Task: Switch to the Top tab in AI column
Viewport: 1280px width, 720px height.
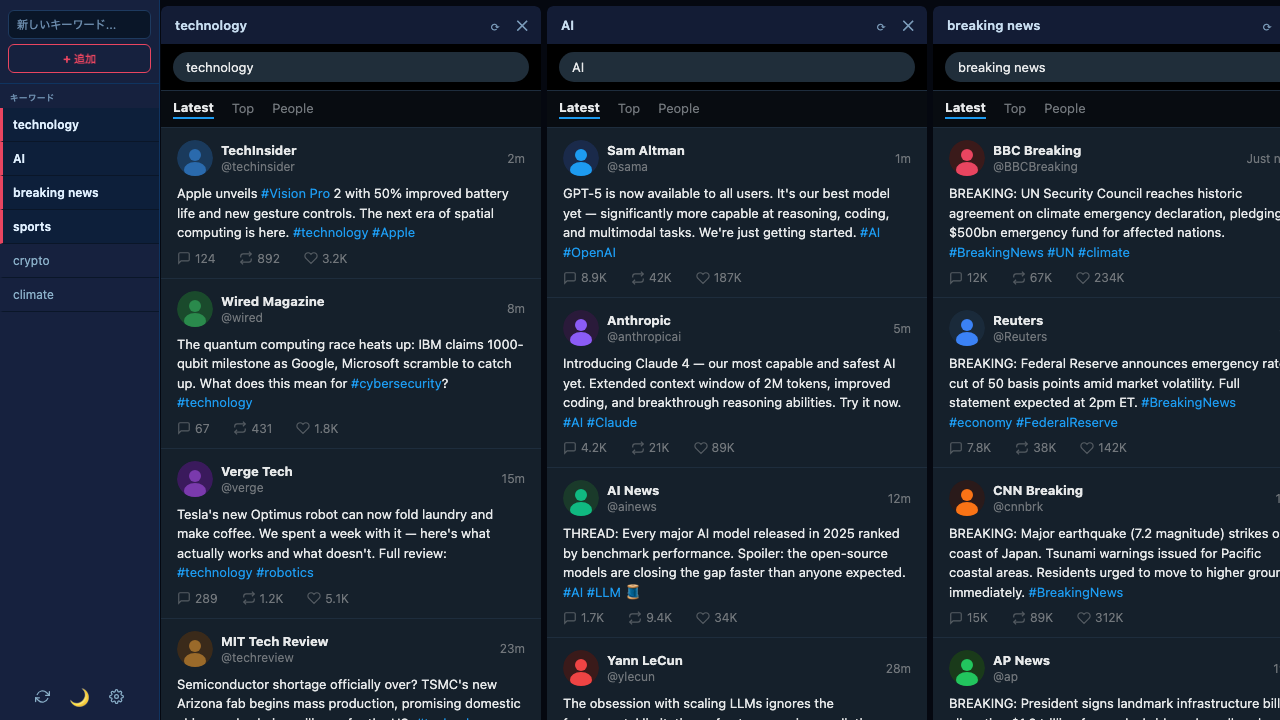Action: (x=629, y=108)
